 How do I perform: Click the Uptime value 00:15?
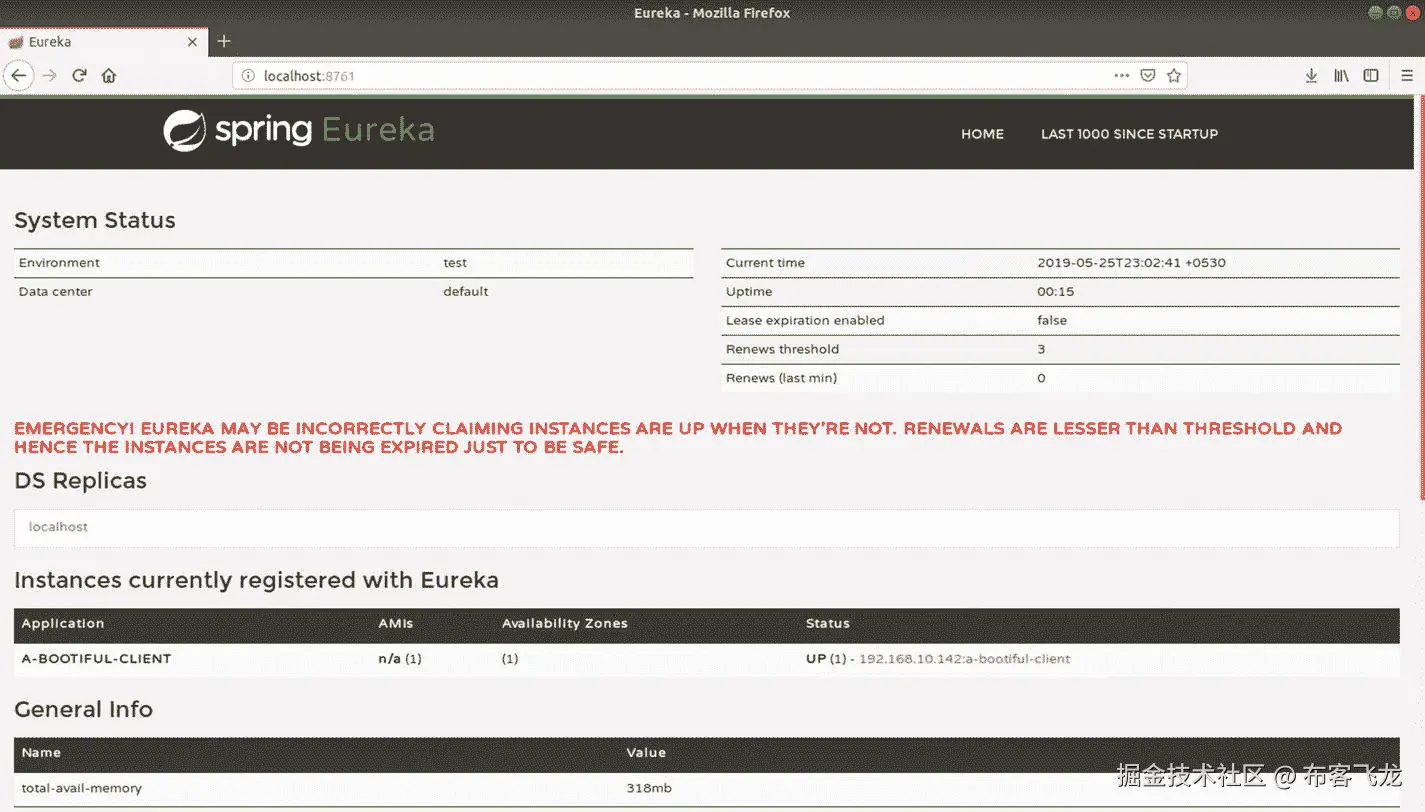click(1055, 292)
